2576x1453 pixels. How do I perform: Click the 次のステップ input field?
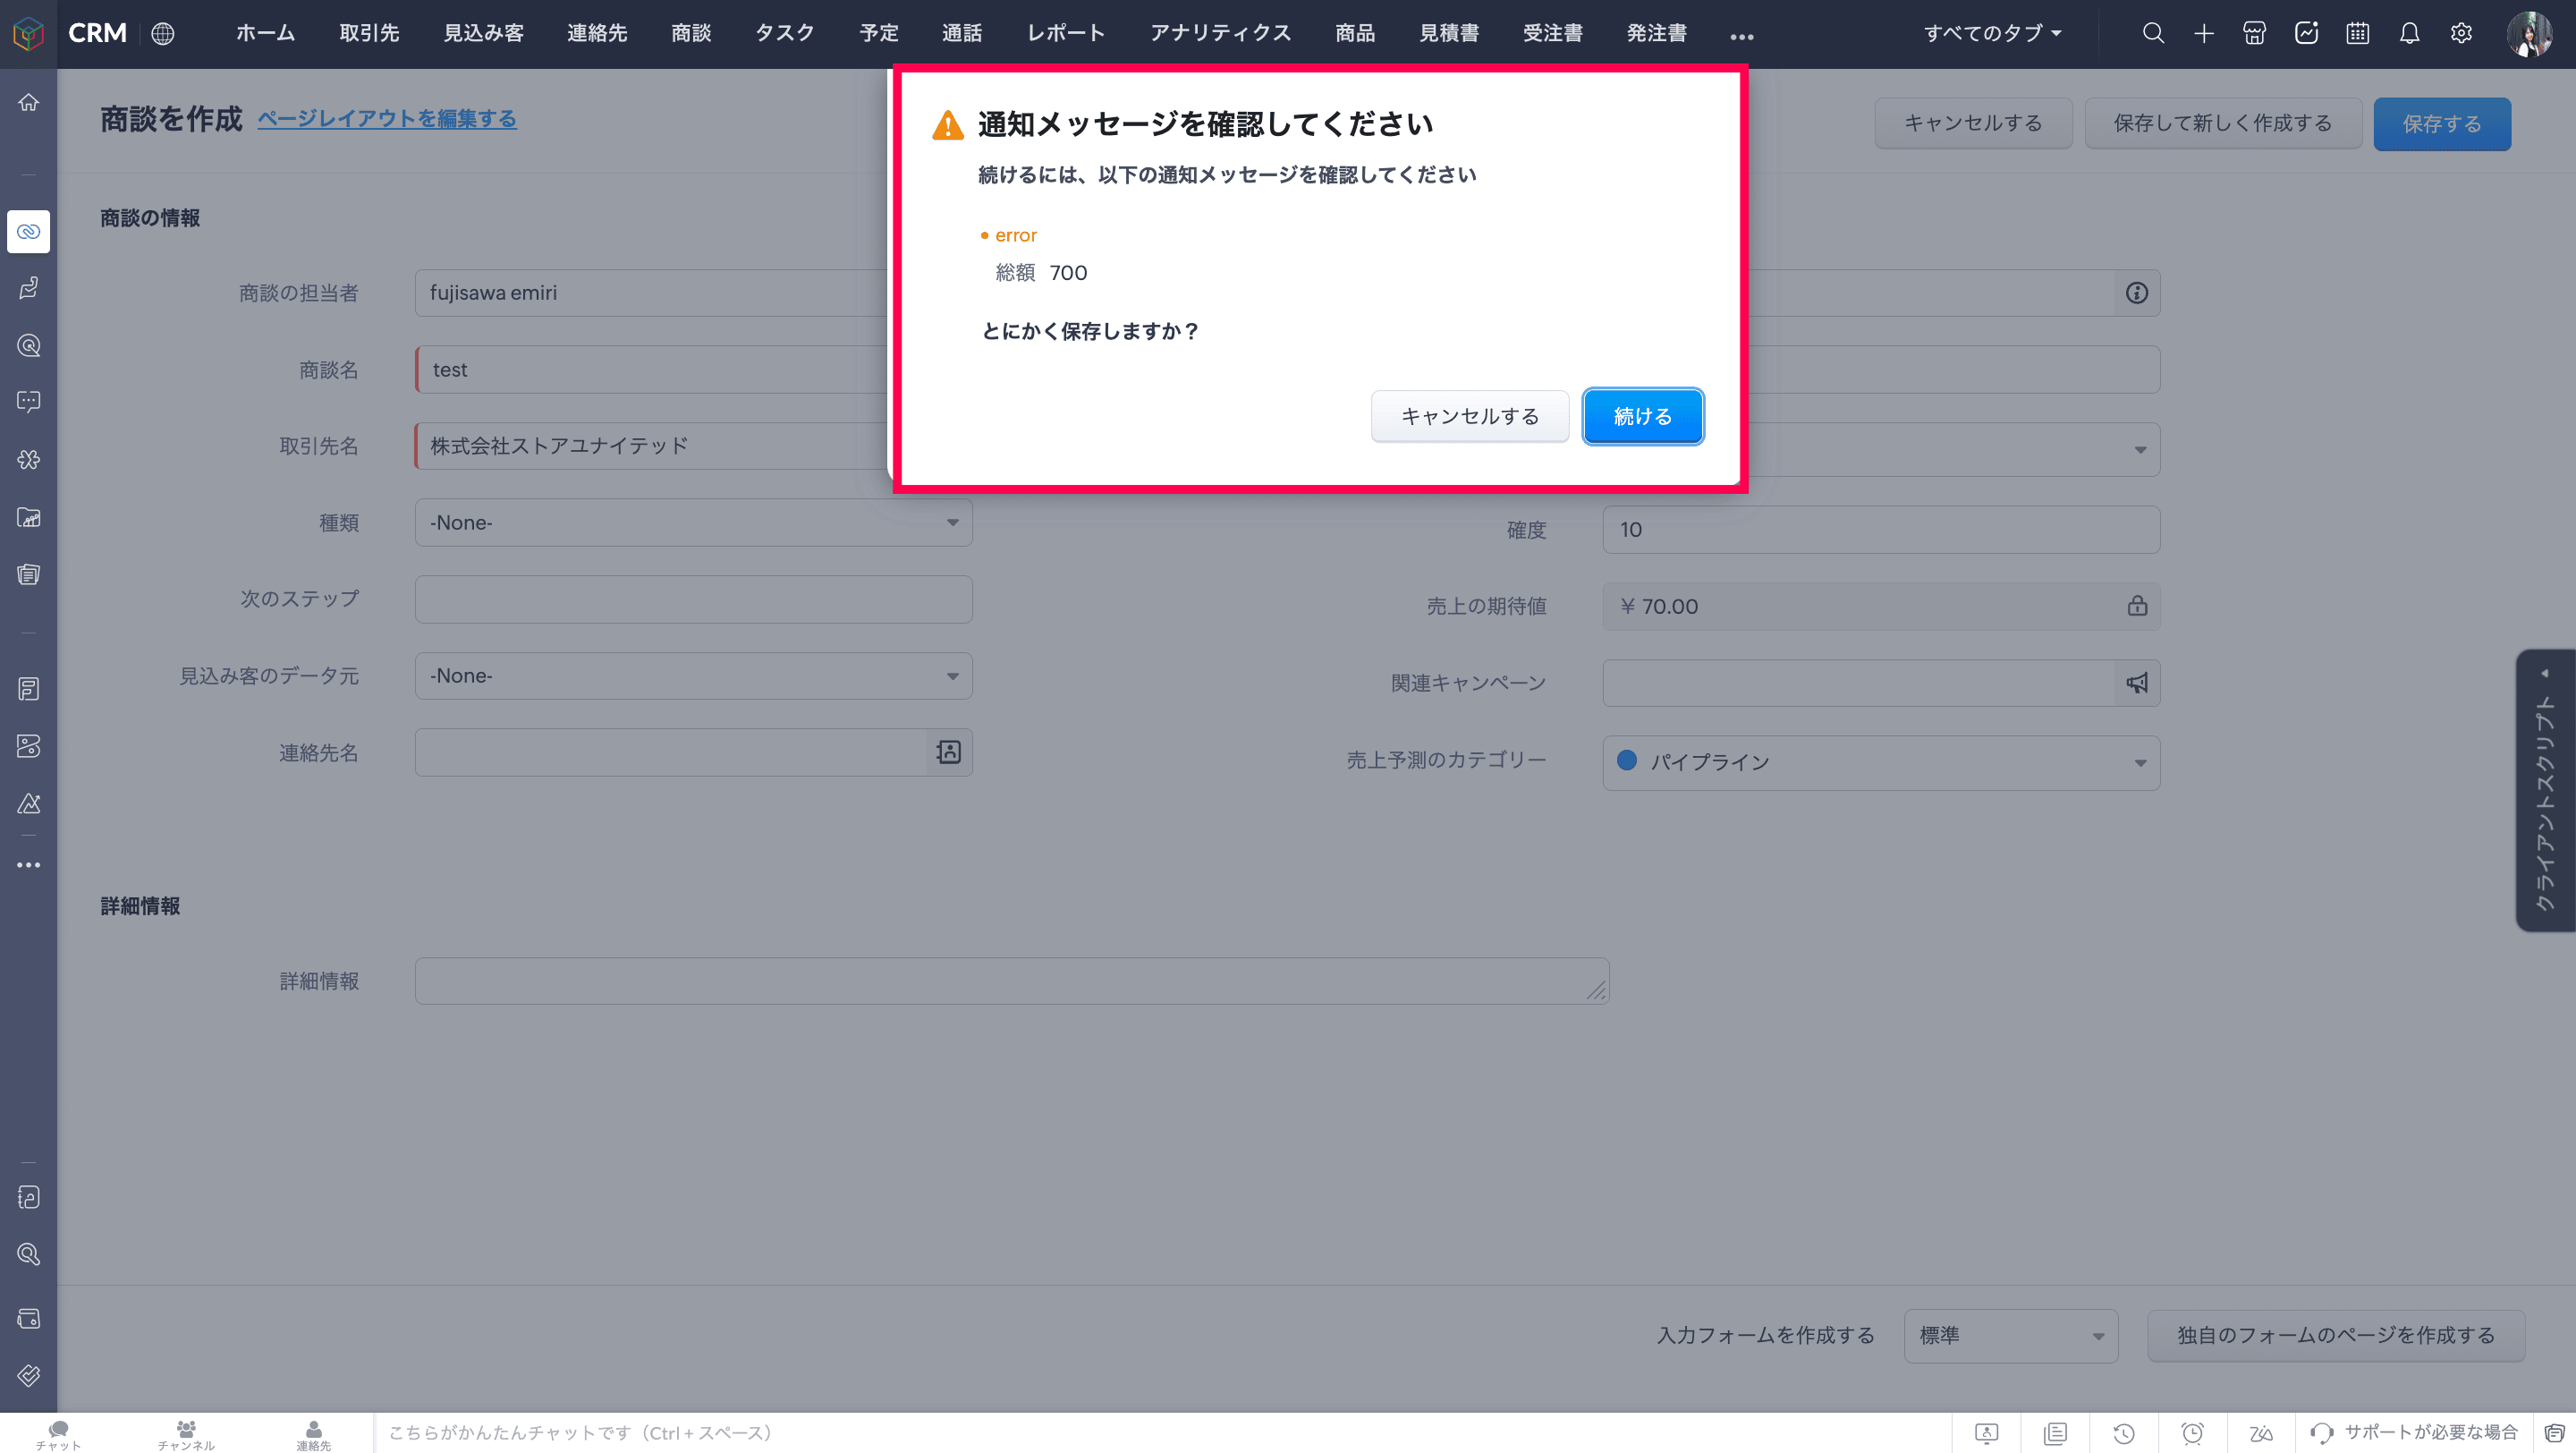click(x=693, y=599)
